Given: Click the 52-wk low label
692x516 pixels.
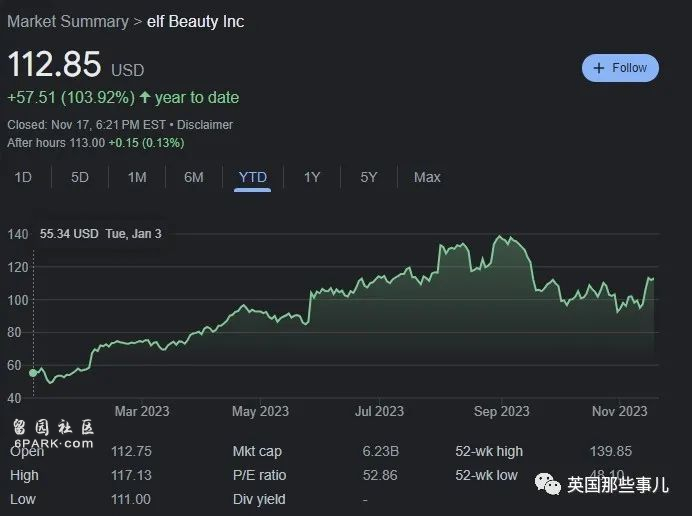Looking at the screenshot, I should [486, 475].
